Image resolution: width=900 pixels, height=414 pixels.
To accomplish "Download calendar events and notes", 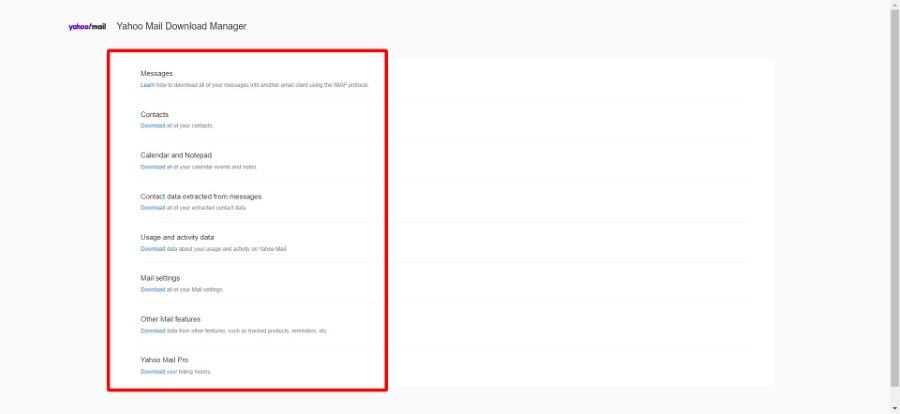I will 153,167.
